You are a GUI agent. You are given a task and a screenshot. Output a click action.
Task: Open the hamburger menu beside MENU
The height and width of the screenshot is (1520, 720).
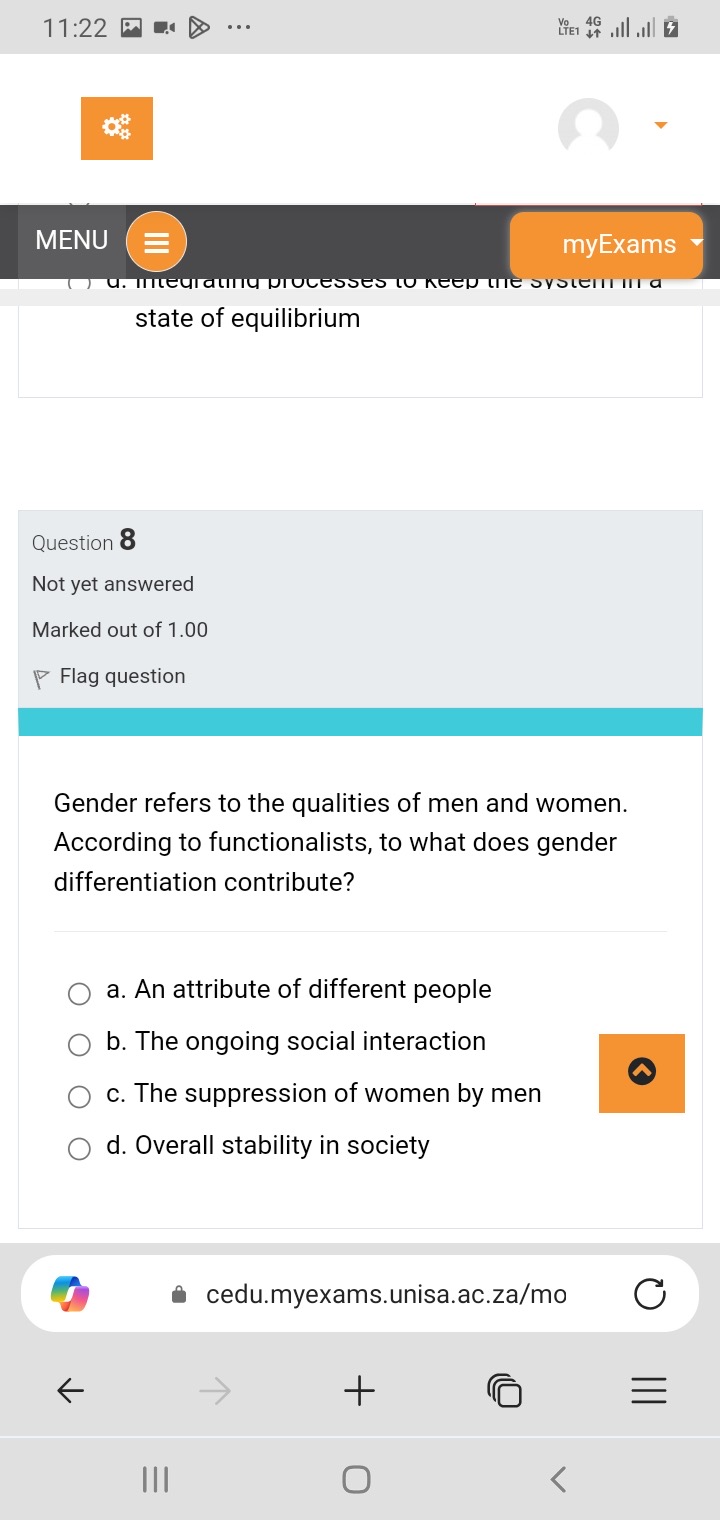(156, 241)
